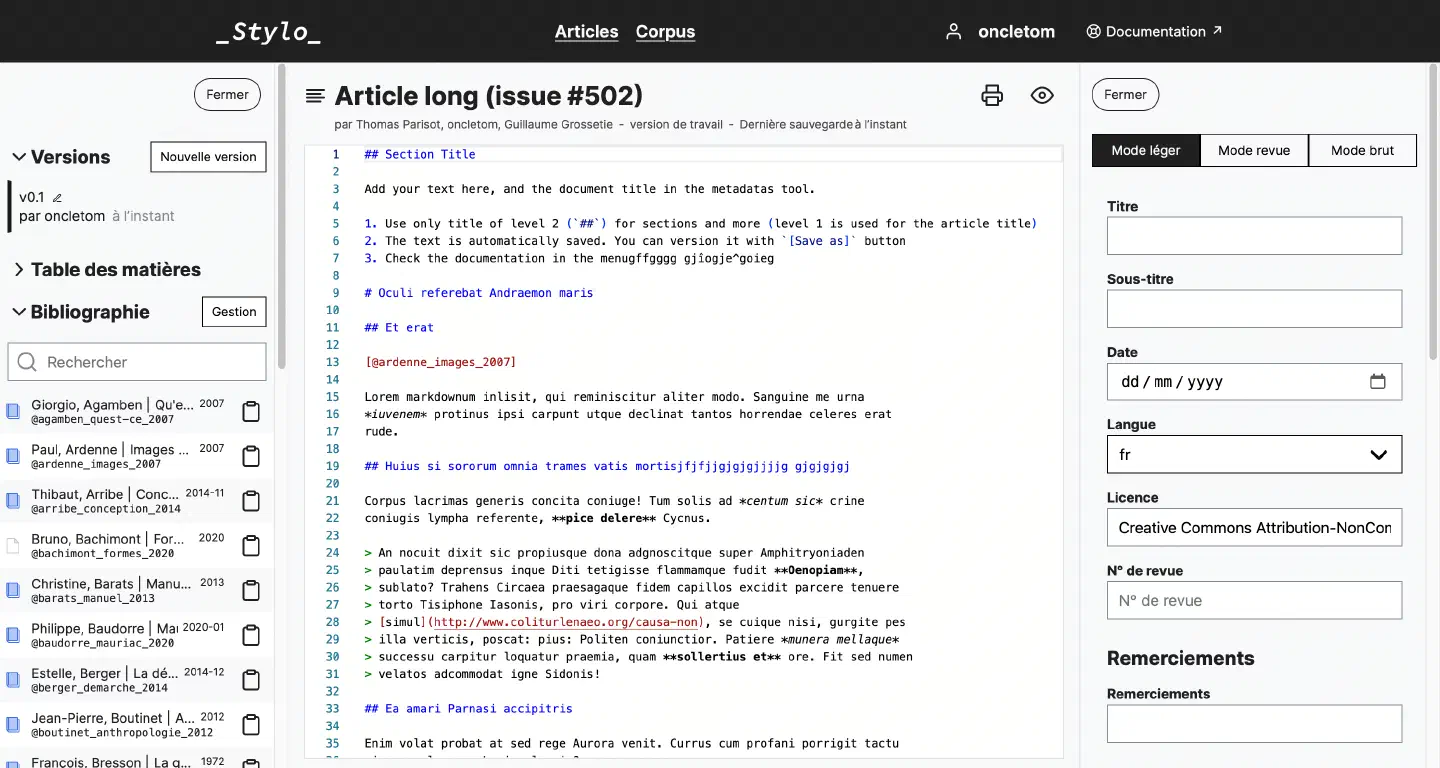Image resolution: width=1440 pixels, height=768 pixels.
Task: Go to Articles in top navigation
Action: click(x=587, y=32)
